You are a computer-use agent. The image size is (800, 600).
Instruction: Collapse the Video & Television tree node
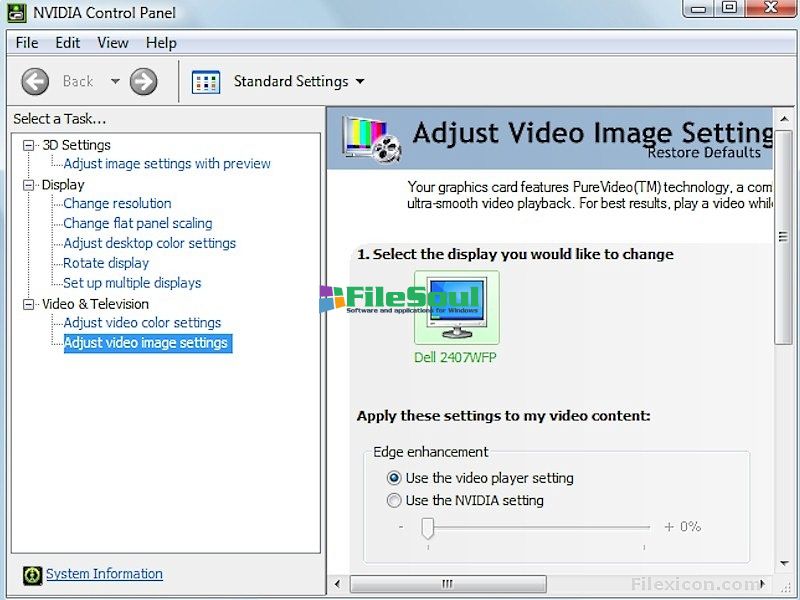[x=29, y=304]
